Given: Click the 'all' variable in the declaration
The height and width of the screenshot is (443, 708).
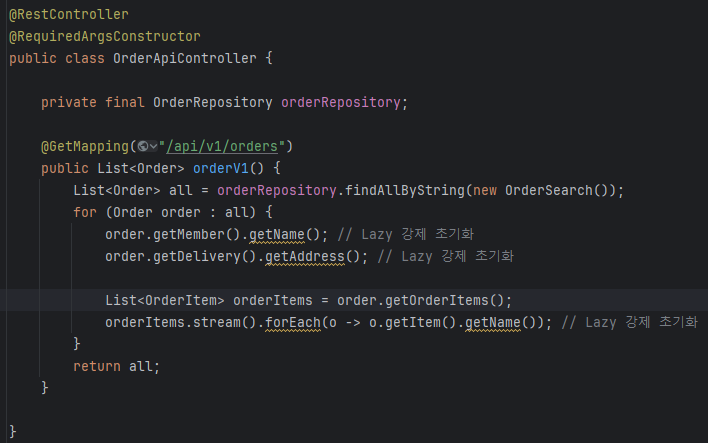Looking at the screenshot, I should (181, 191).
